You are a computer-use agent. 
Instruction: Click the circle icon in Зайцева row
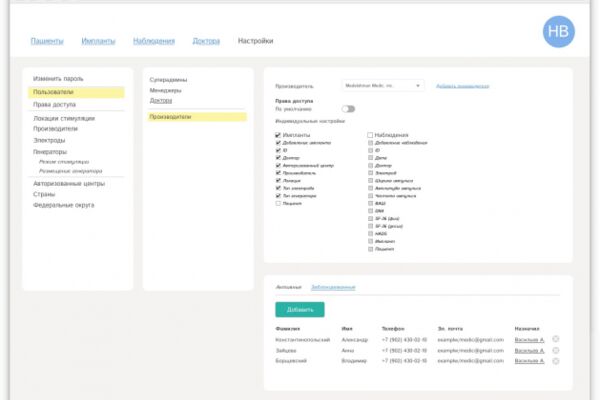pos(556,350)
